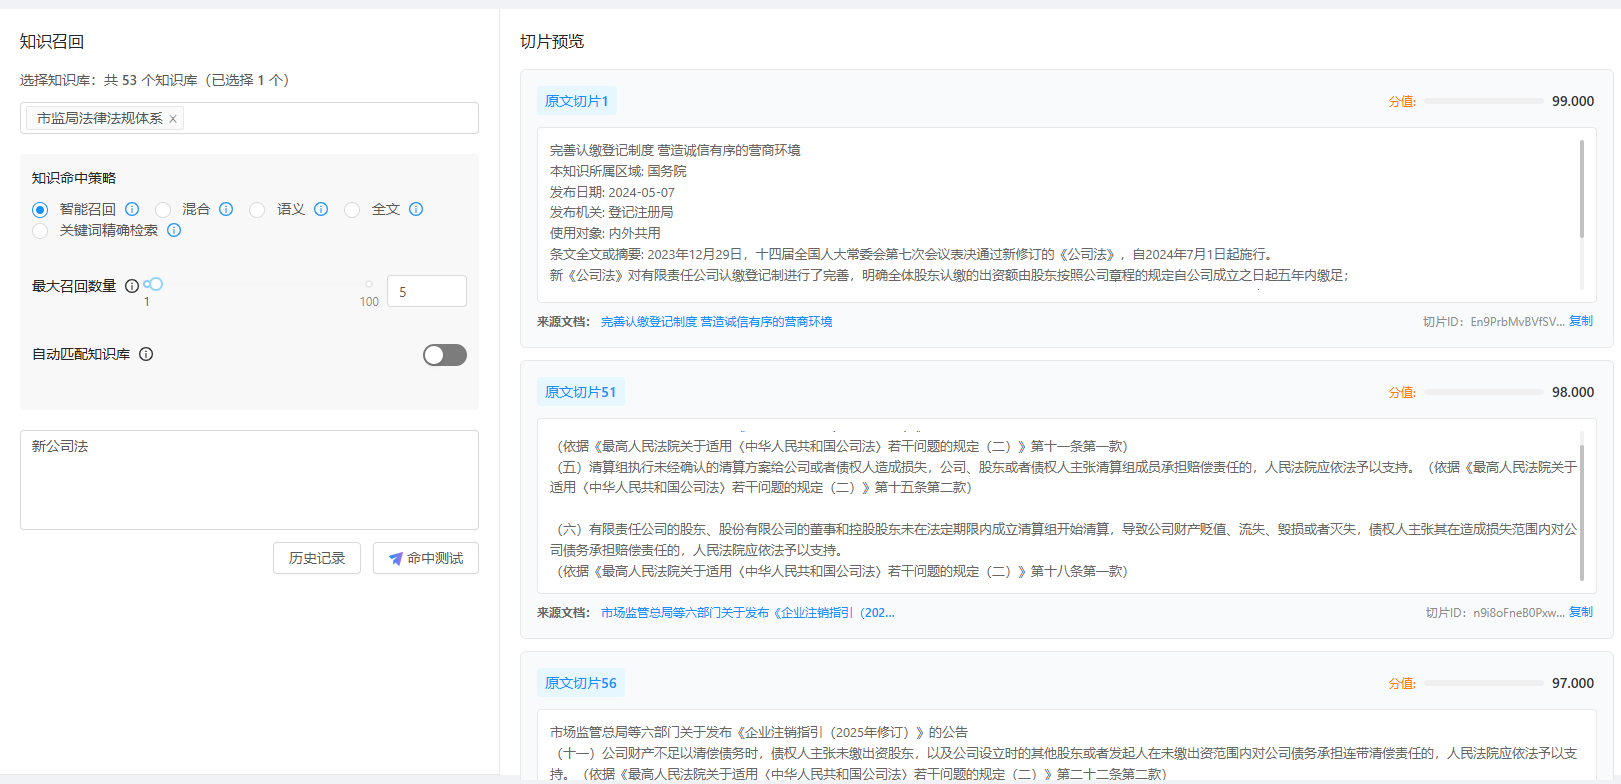Focus the max recall number input
The height and width of the screenshot is (784, 1621).
[x=427, y=291]
